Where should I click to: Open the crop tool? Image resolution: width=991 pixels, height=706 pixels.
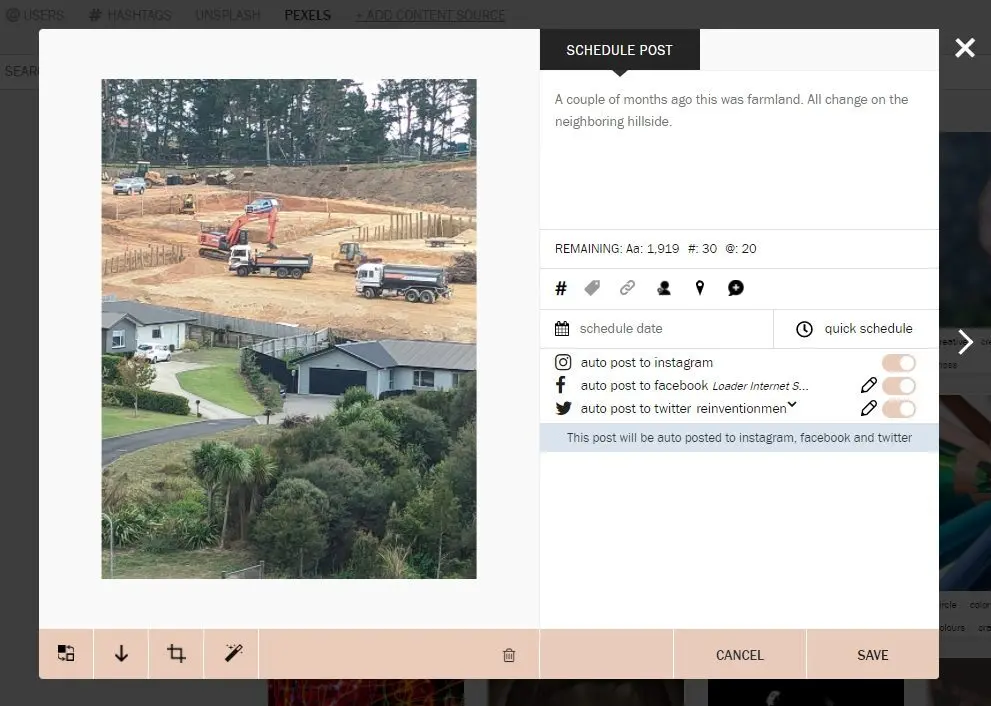[x=176, y=654]
